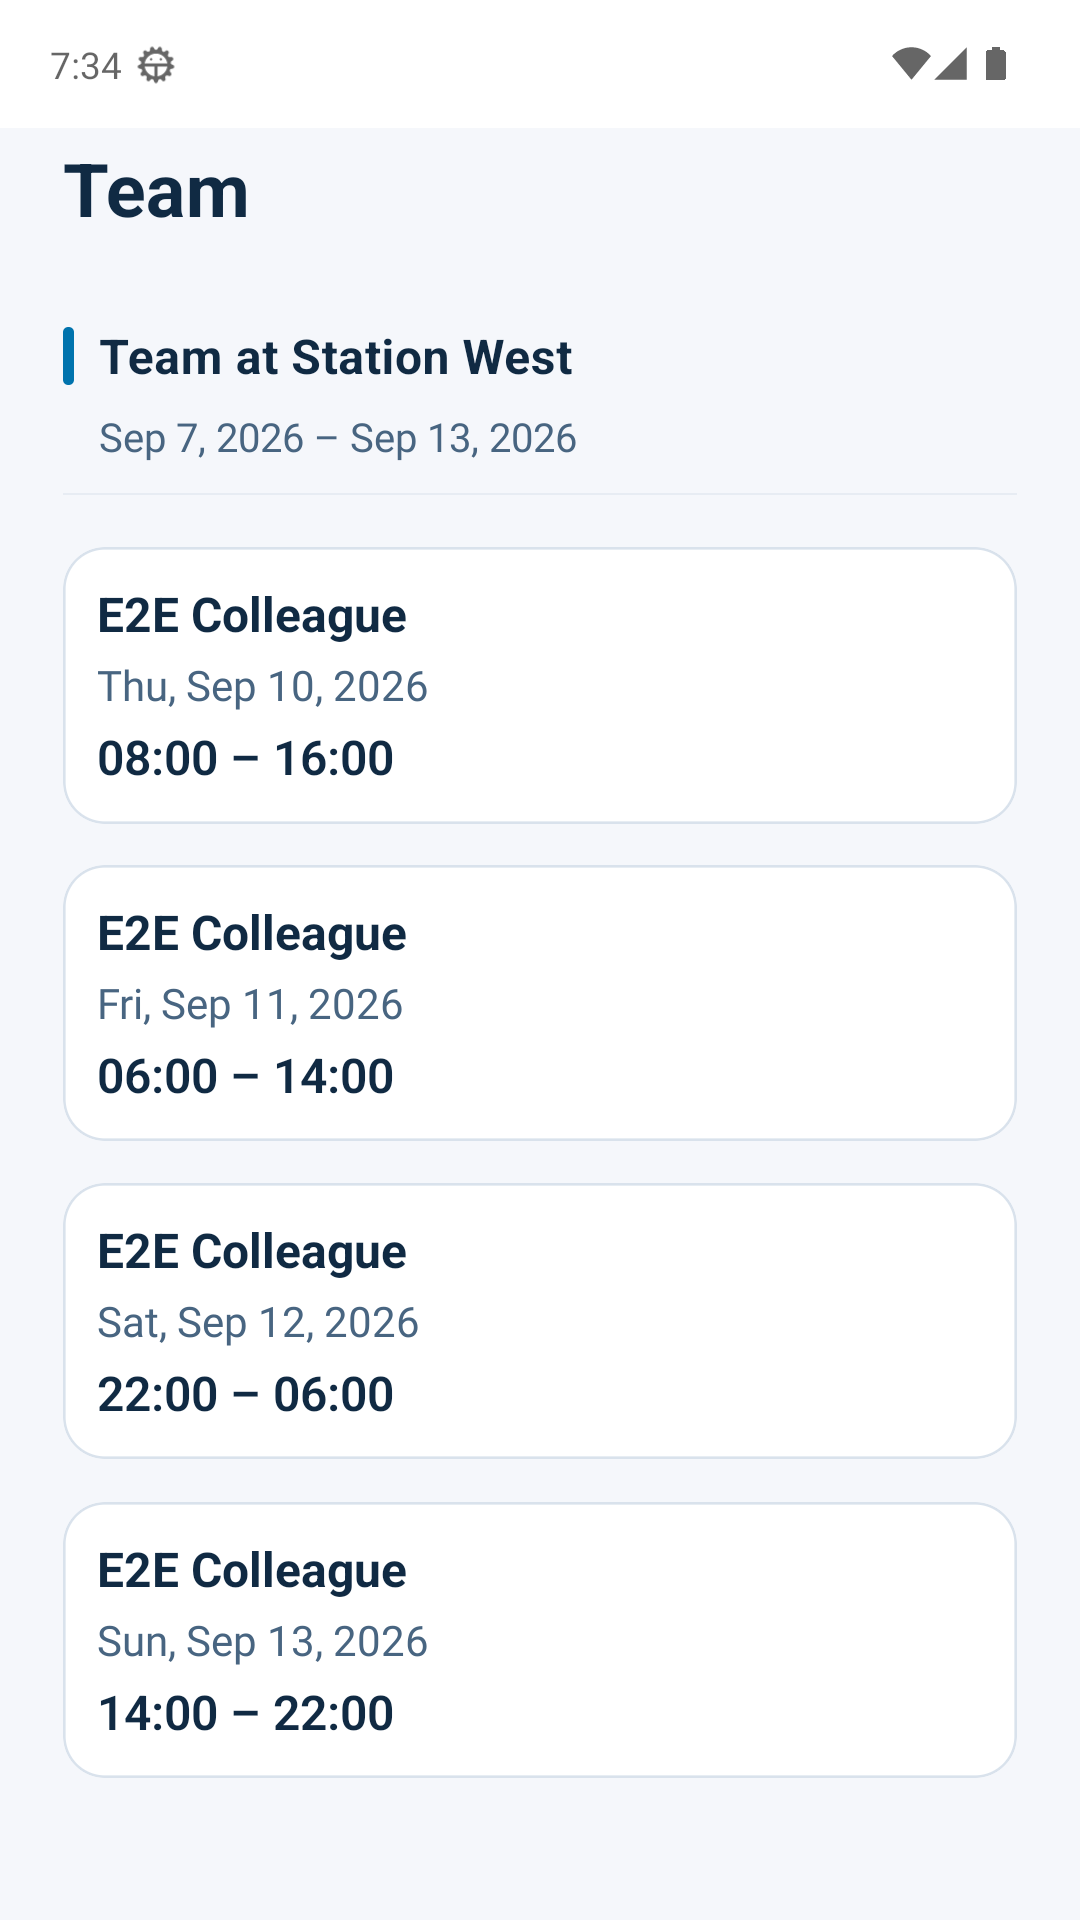Tap the Sep 7 – Sep 13, 2026 date range
Viewport: 1080px width, 1920px height.
(x=338, y=439)
